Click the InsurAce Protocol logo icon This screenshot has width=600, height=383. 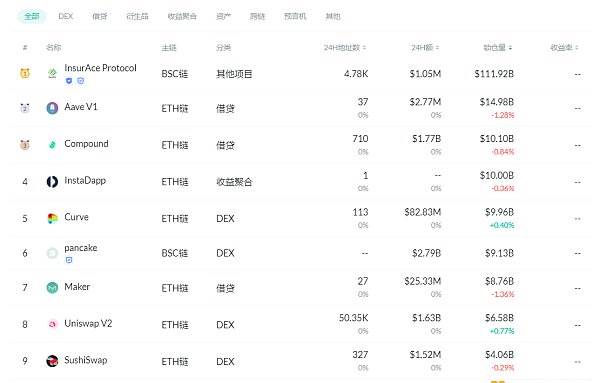pyautogui.click(x=52, y=73)
